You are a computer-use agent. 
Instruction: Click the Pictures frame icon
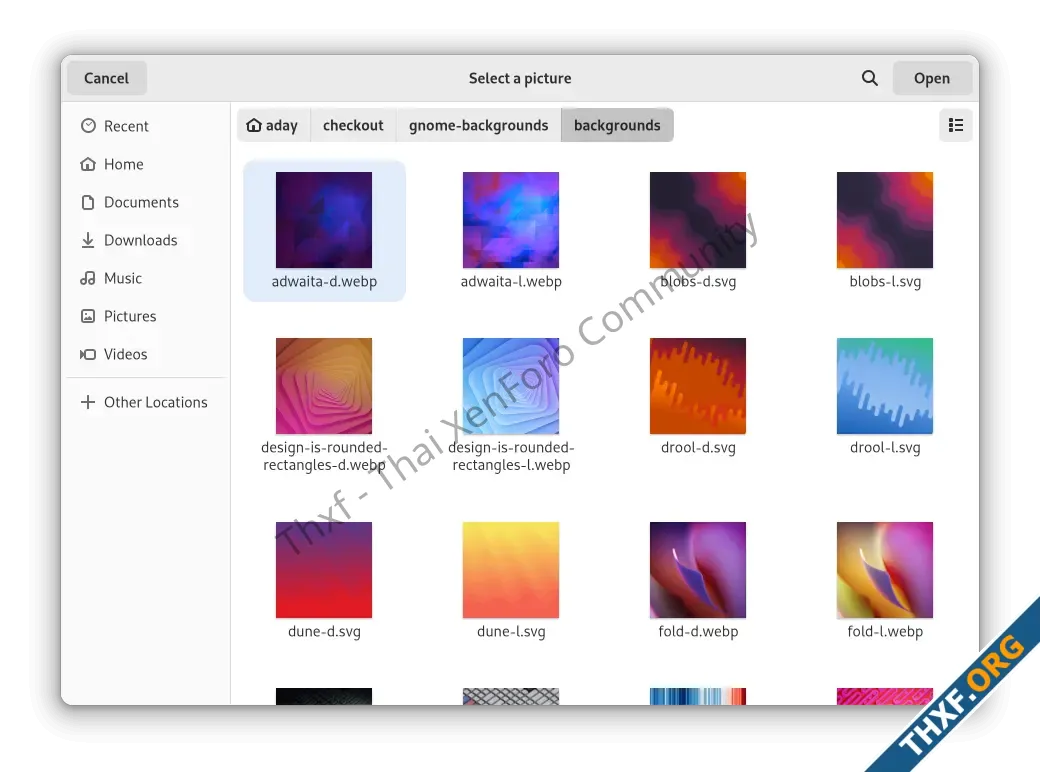[x=88, y=316]
